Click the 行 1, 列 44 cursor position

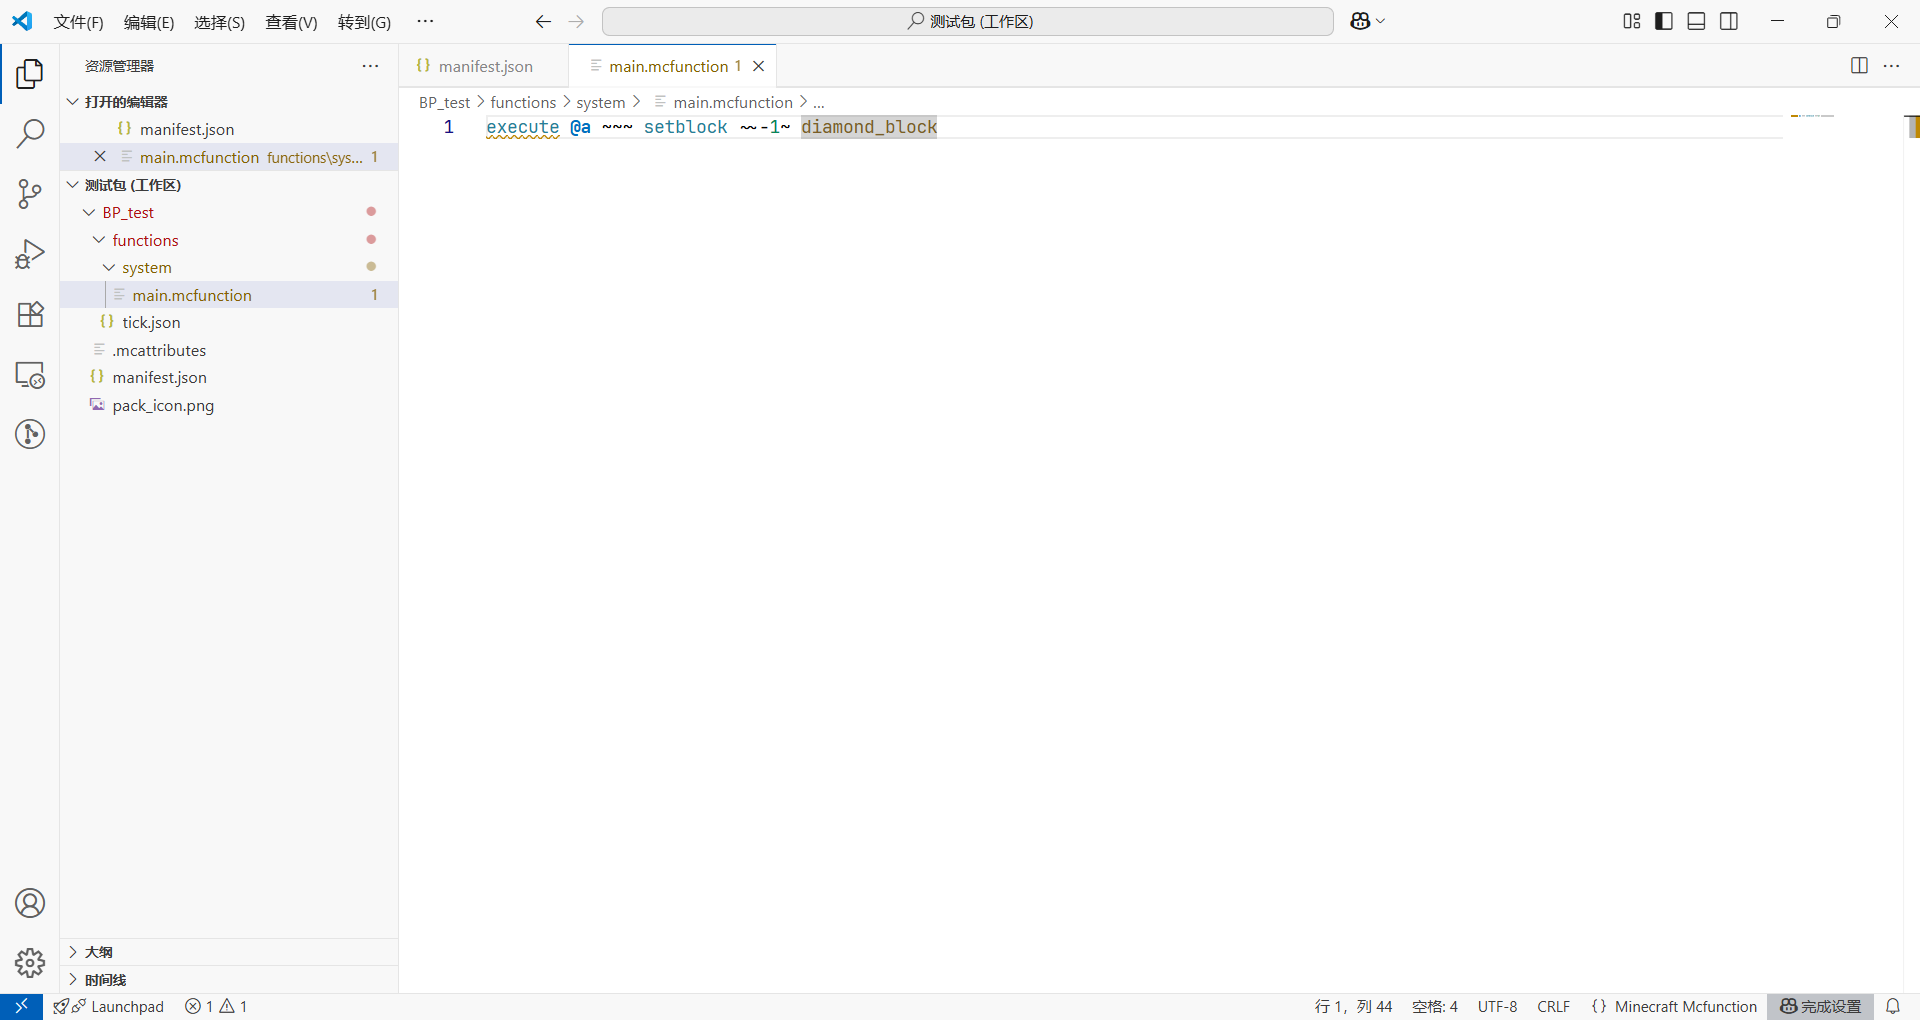click(x=1353, y=1006)
